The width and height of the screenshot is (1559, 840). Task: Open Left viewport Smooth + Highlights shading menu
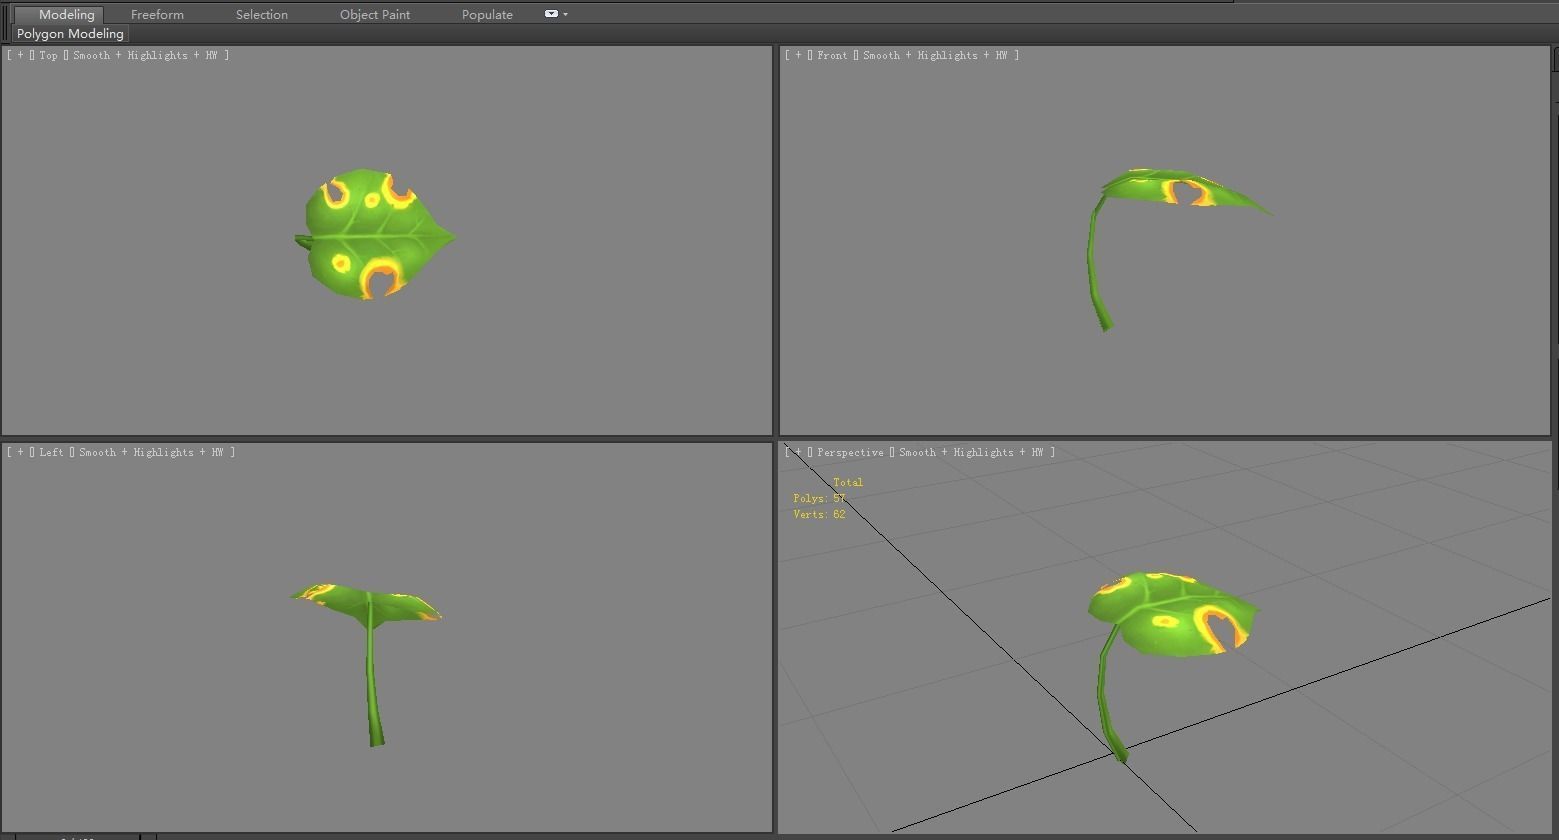tap(151, 453)
